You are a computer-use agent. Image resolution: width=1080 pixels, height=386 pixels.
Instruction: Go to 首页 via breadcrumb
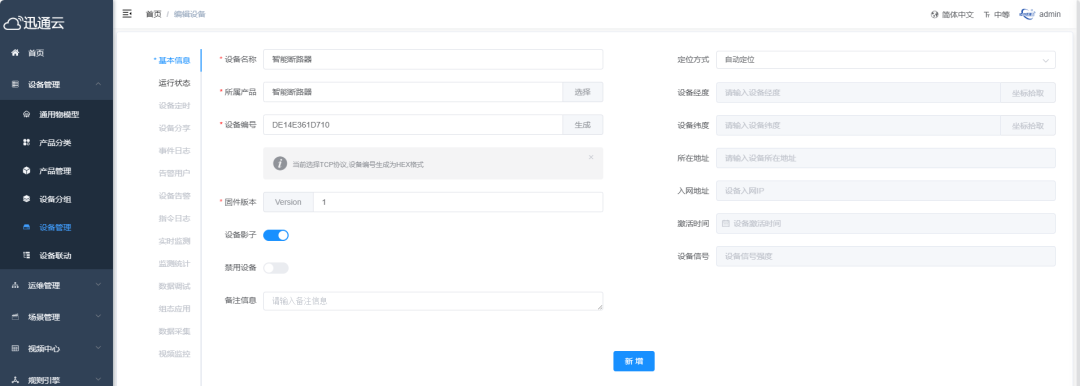154,14
